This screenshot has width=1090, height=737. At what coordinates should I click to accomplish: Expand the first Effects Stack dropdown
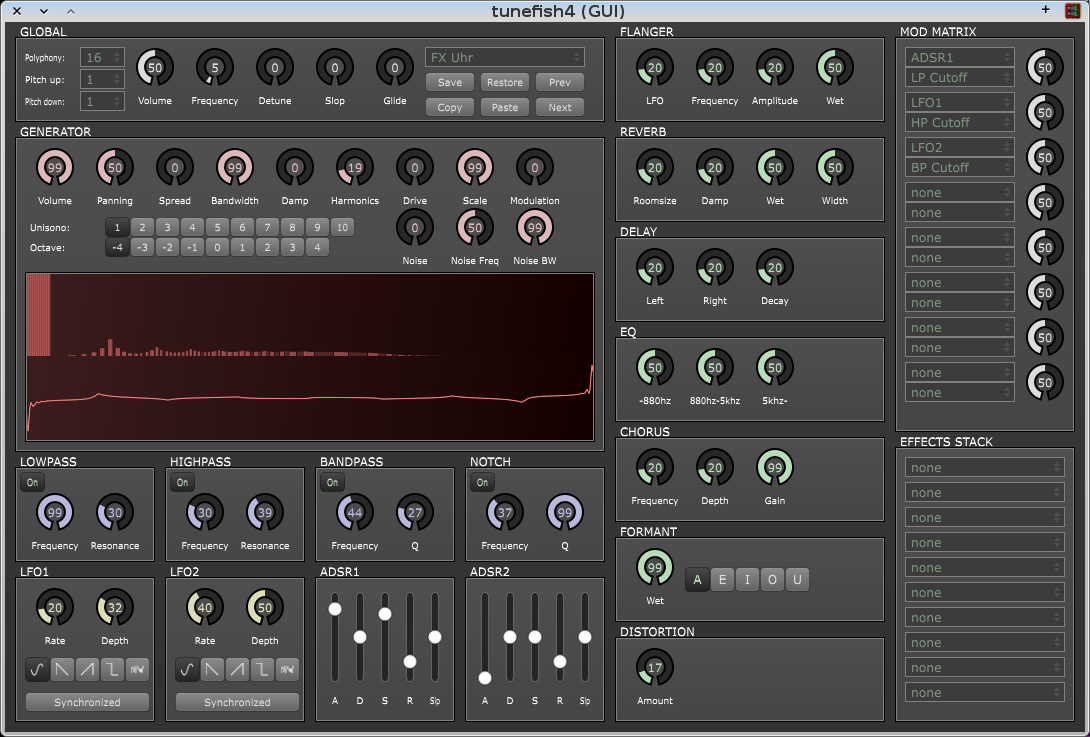[x=984, y=468]
